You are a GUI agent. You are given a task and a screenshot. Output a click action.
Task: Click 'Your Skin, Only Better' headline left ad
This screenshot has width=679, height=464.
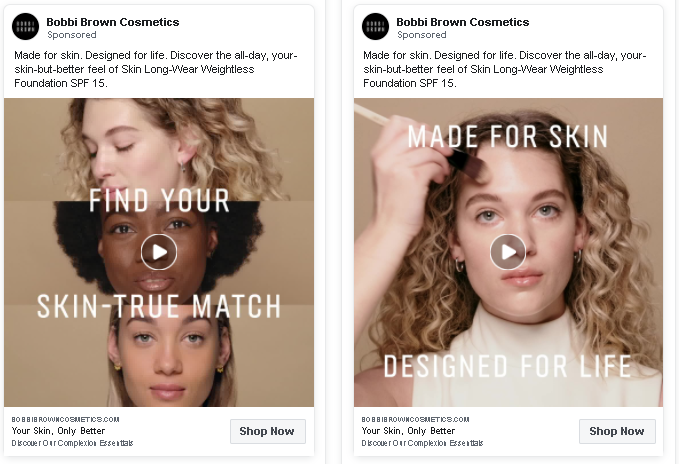[x=58, y=431]
